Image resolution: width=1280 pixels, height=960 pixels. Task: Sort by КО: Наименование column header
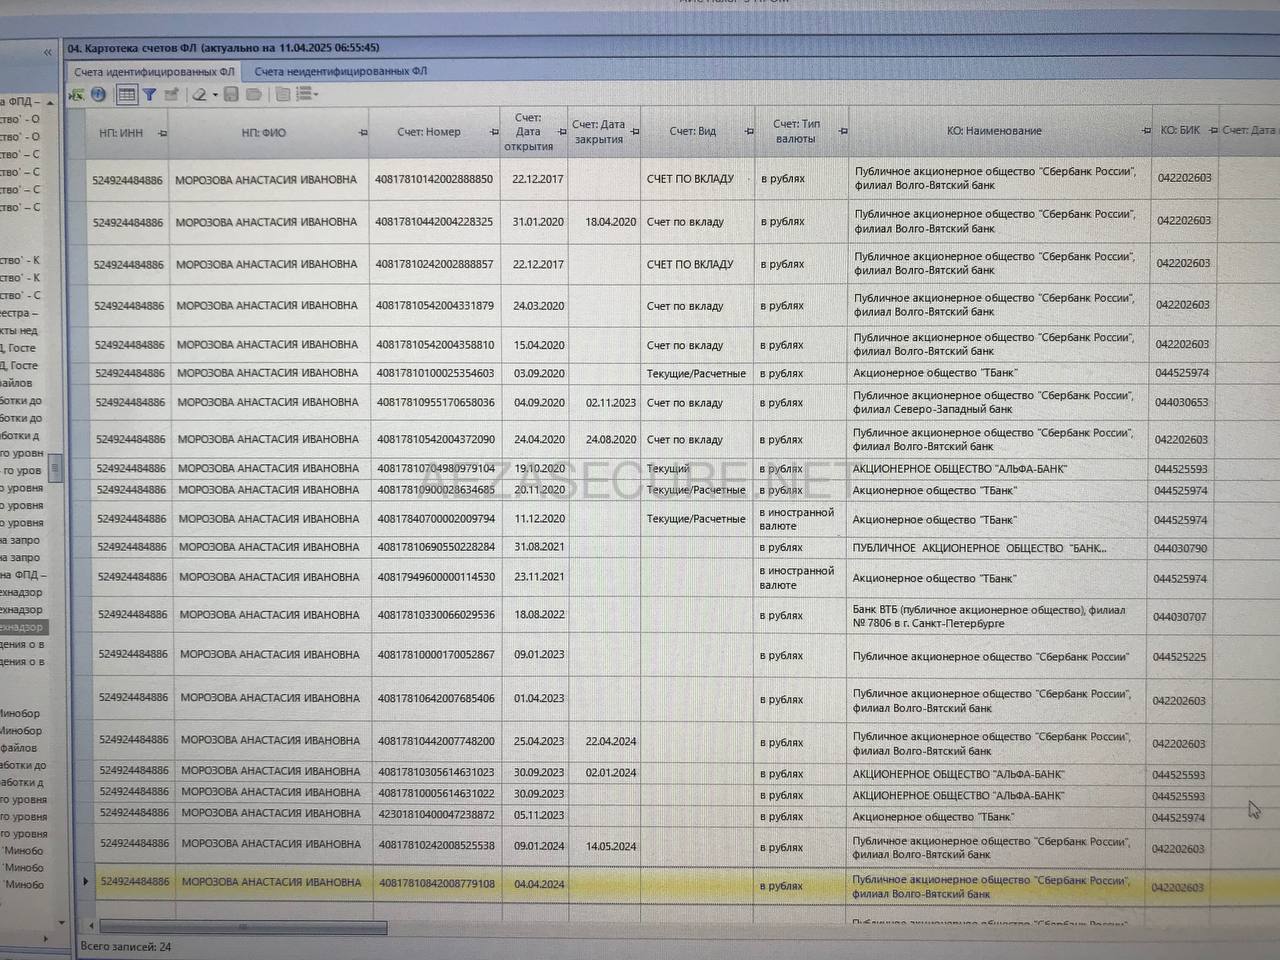pyautogui.click(x=994, y=131)
